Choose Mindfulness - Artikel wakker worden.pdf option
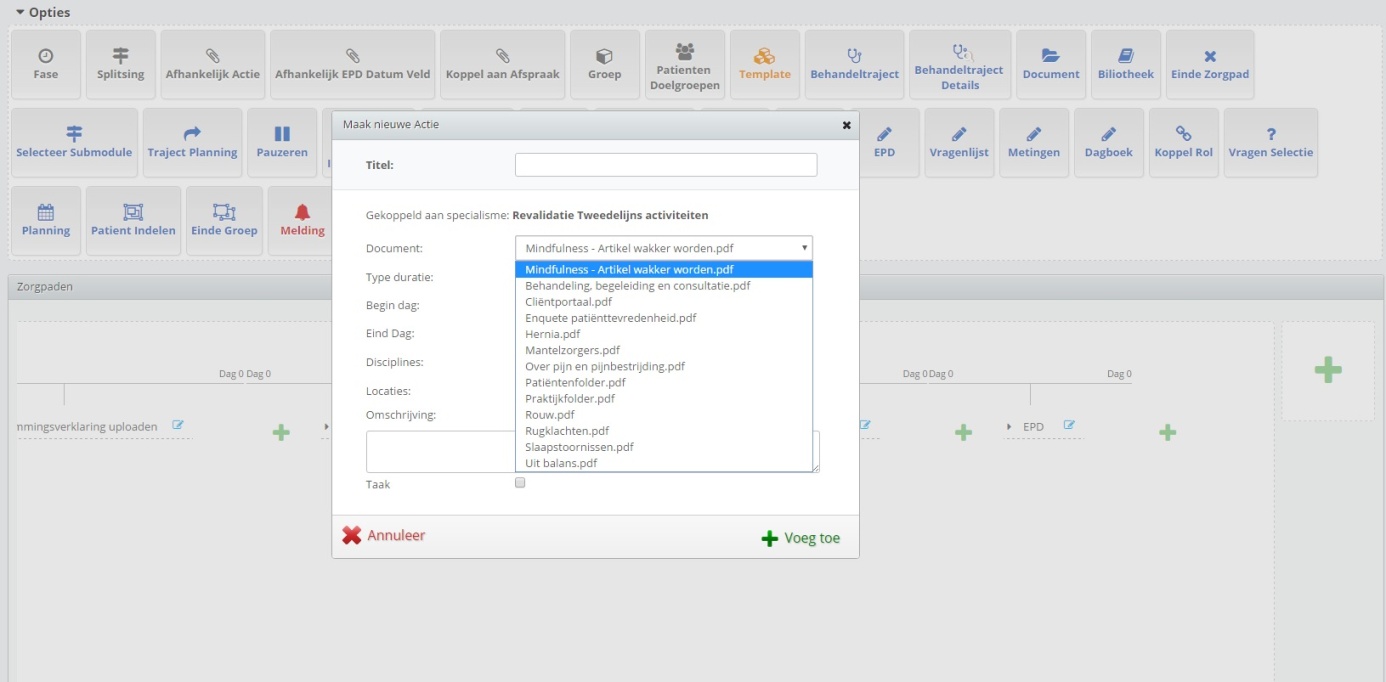The width and height of the screenshot is (1386, 682). click(x=664, y=269)
